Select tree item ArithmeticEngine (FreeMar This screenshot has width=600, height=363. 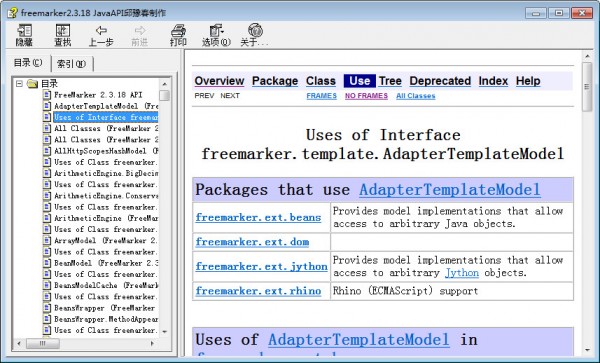(106, 218)
